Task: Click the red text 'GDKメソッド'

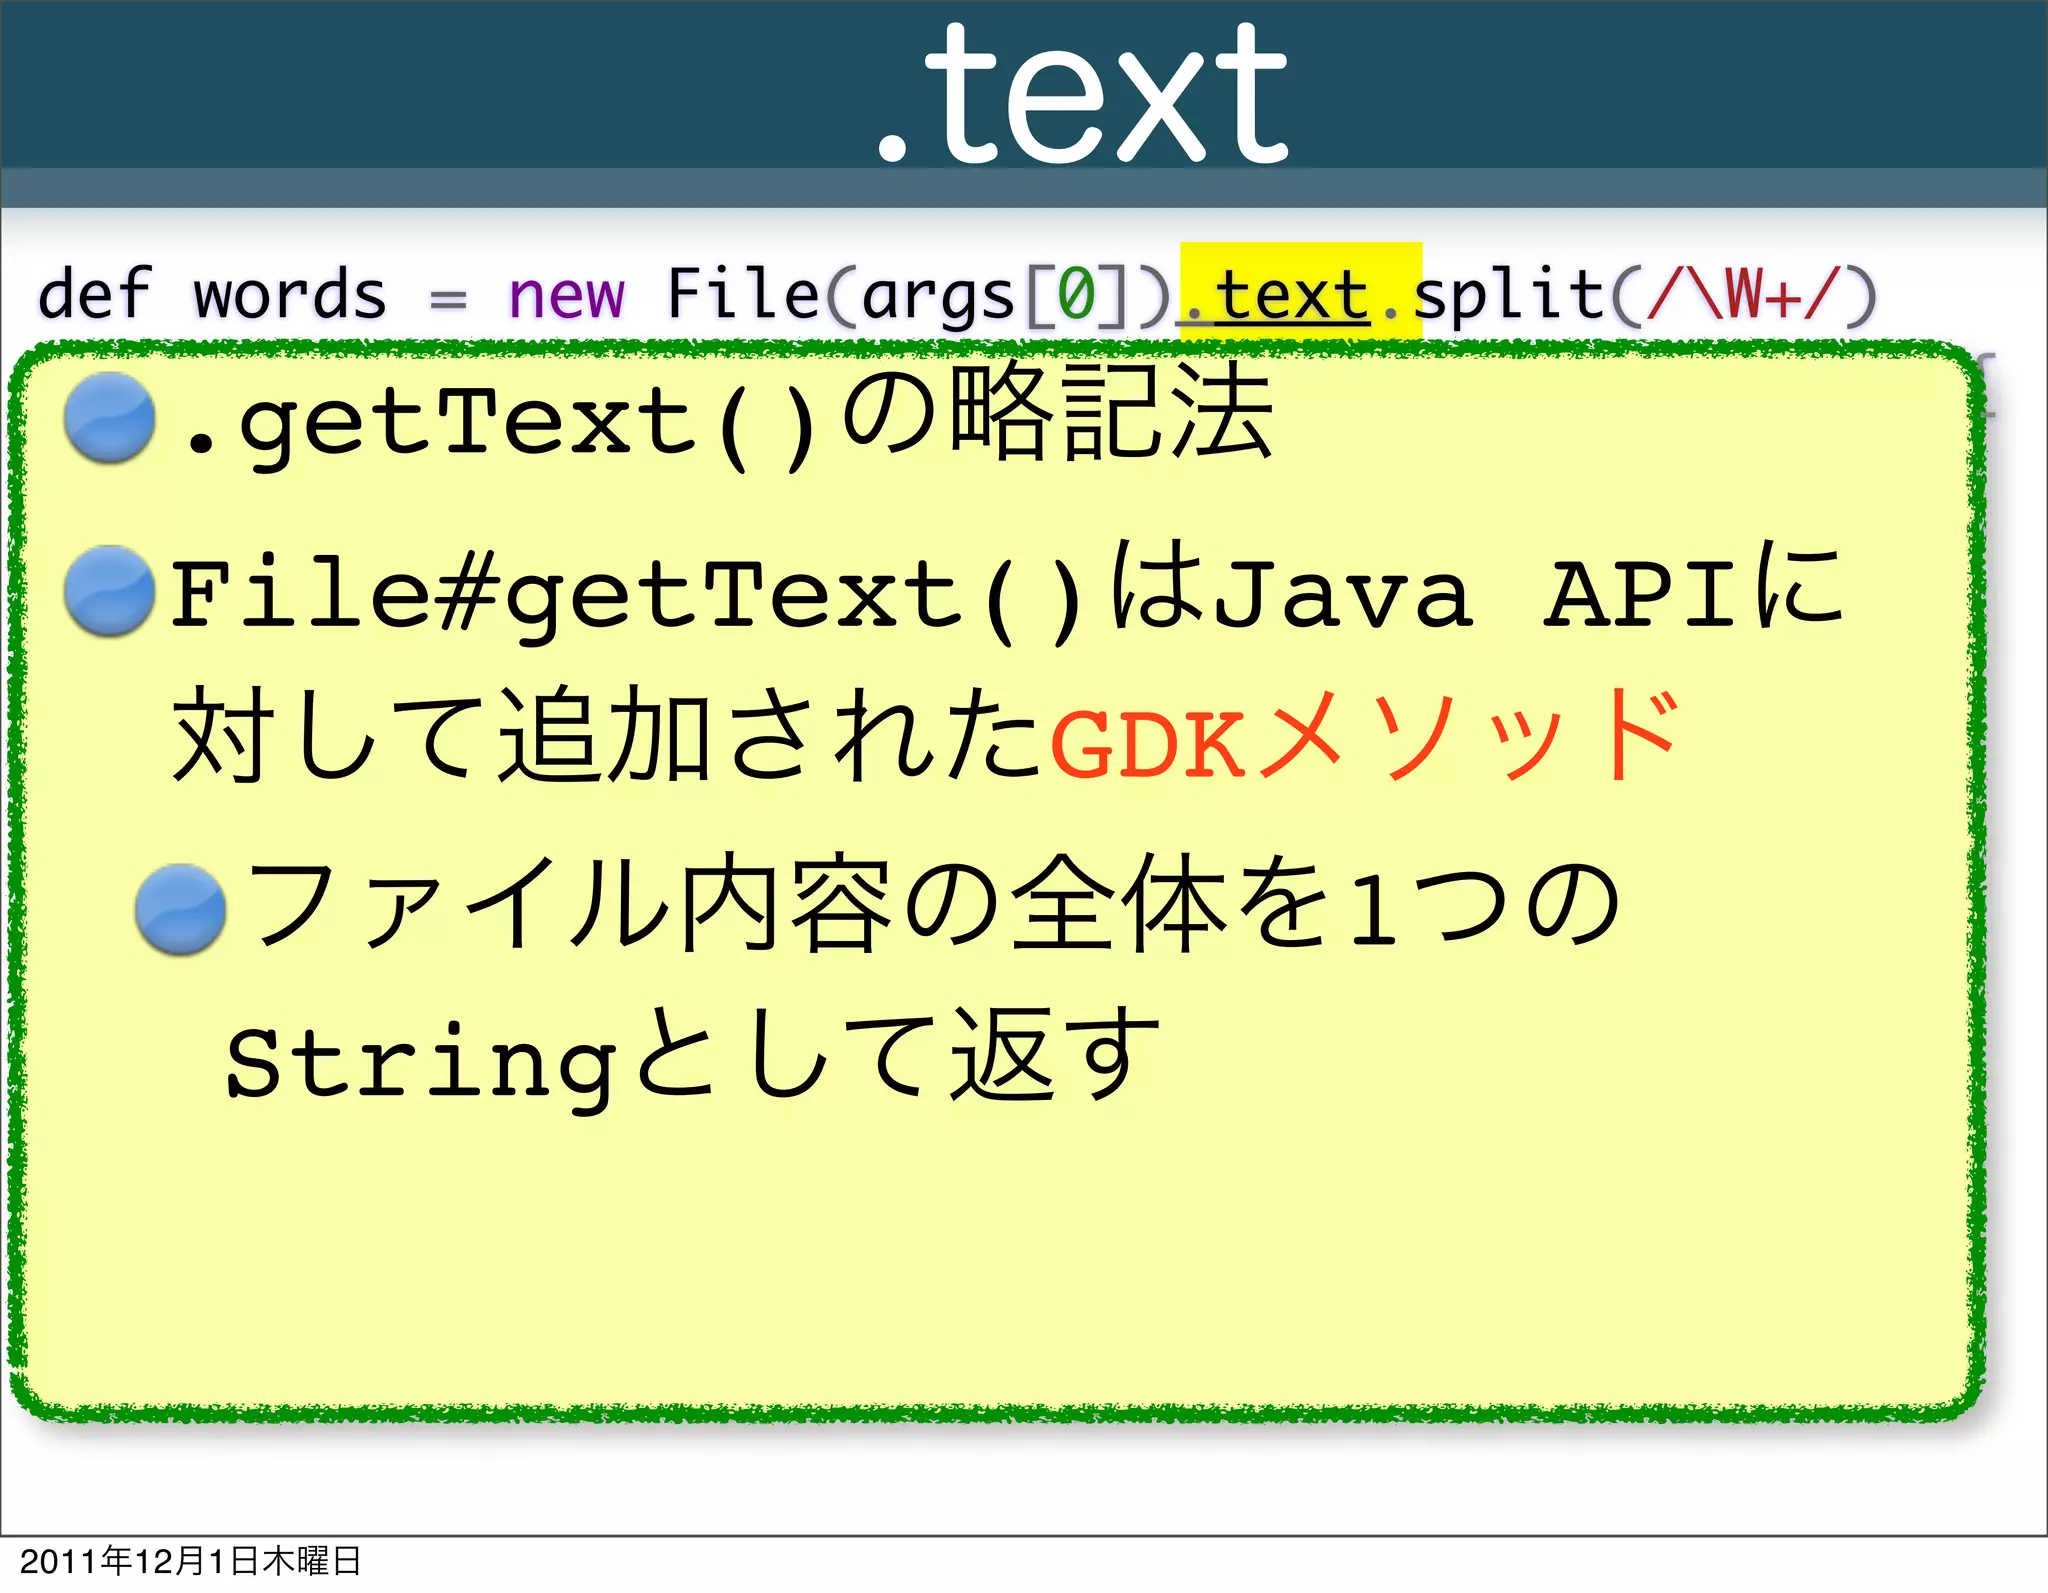Action: click(x=1367, y=737)
